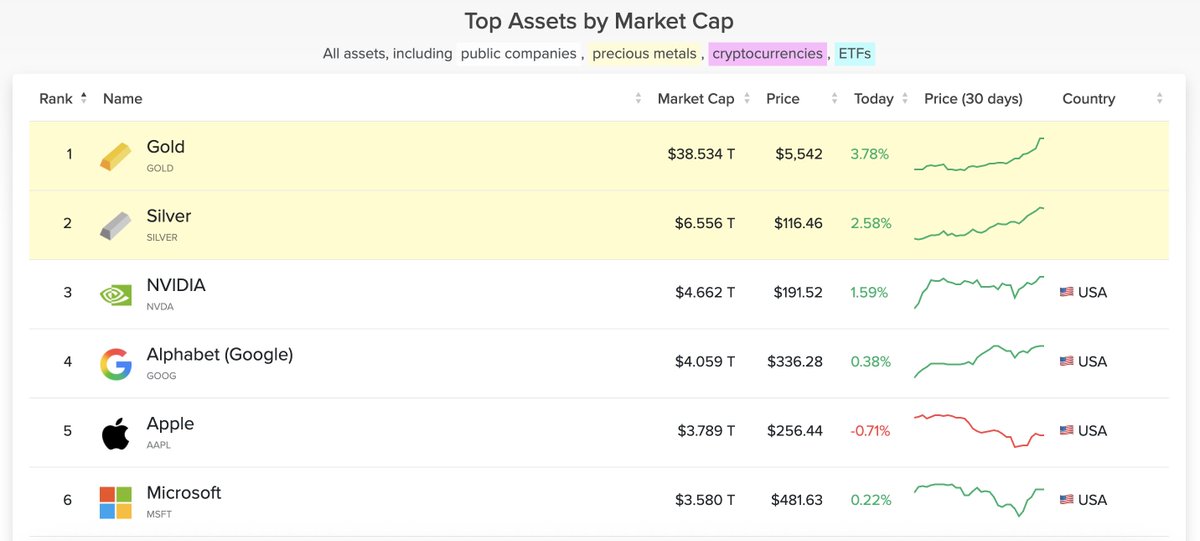Open the Apple asset name link
This screenshot has width=1200, height=541.
(x=170, y=423)
